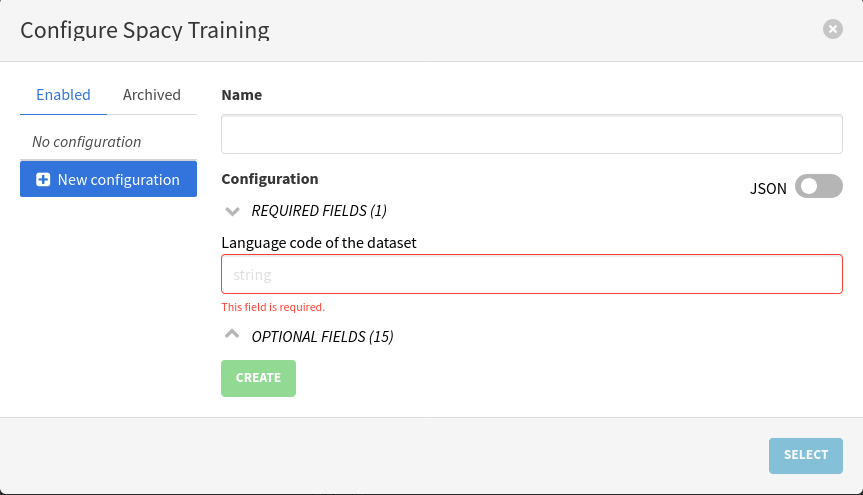Screen dimensions: 863x495
Task: Click the New configuration button
Action: [x=108, y=179]
